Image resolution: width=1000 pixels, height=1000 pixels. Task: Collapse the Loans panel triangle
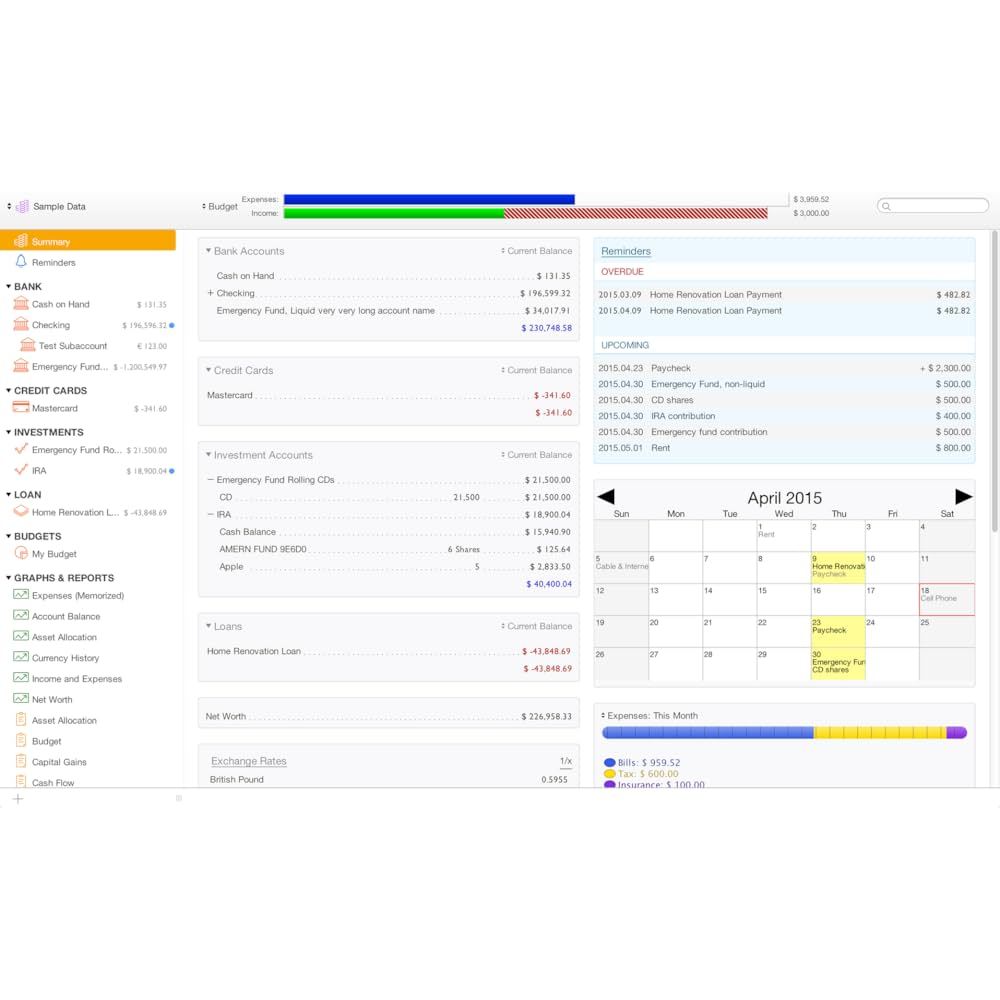pos(209,626)
